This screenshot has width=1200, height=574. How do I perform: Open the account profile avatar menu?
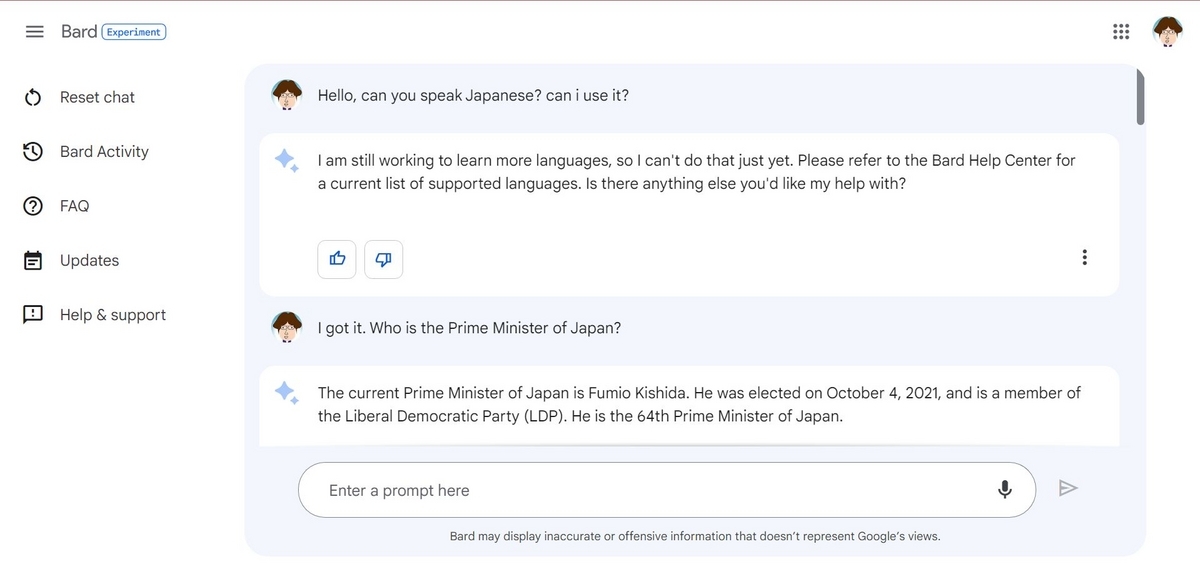(1167, 32)
